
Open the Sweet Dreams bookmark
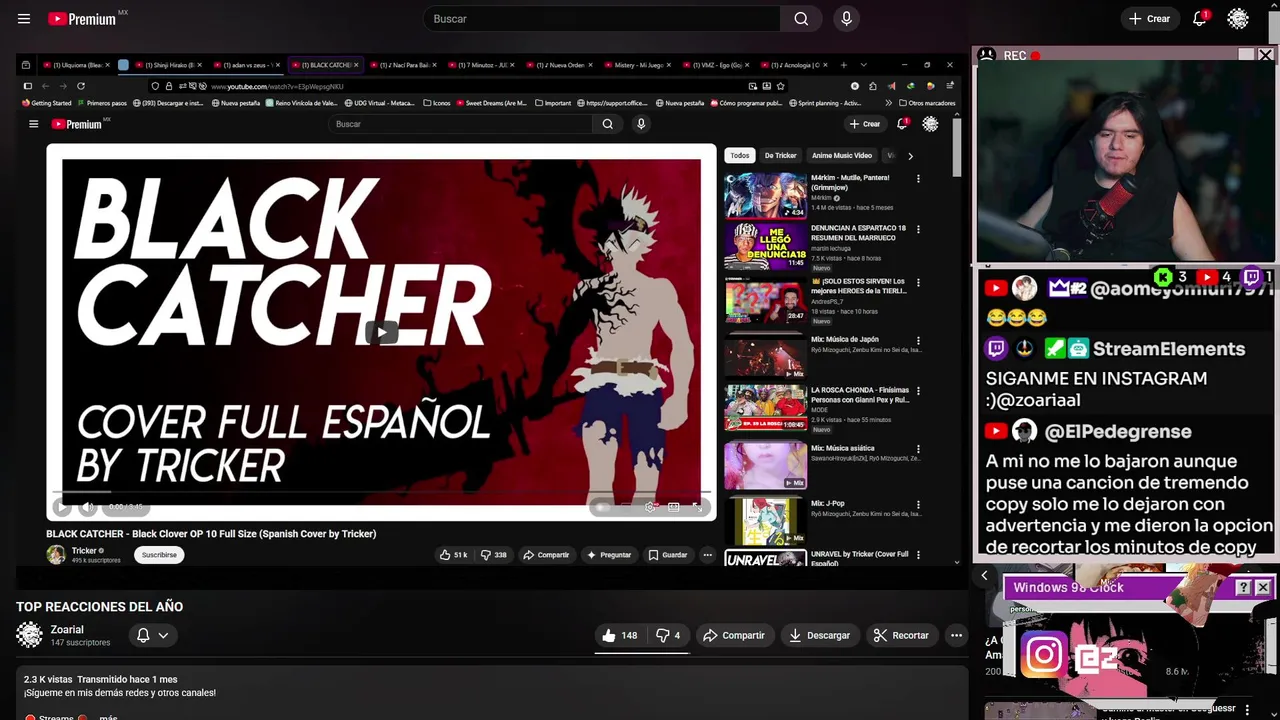click(490, 103)
